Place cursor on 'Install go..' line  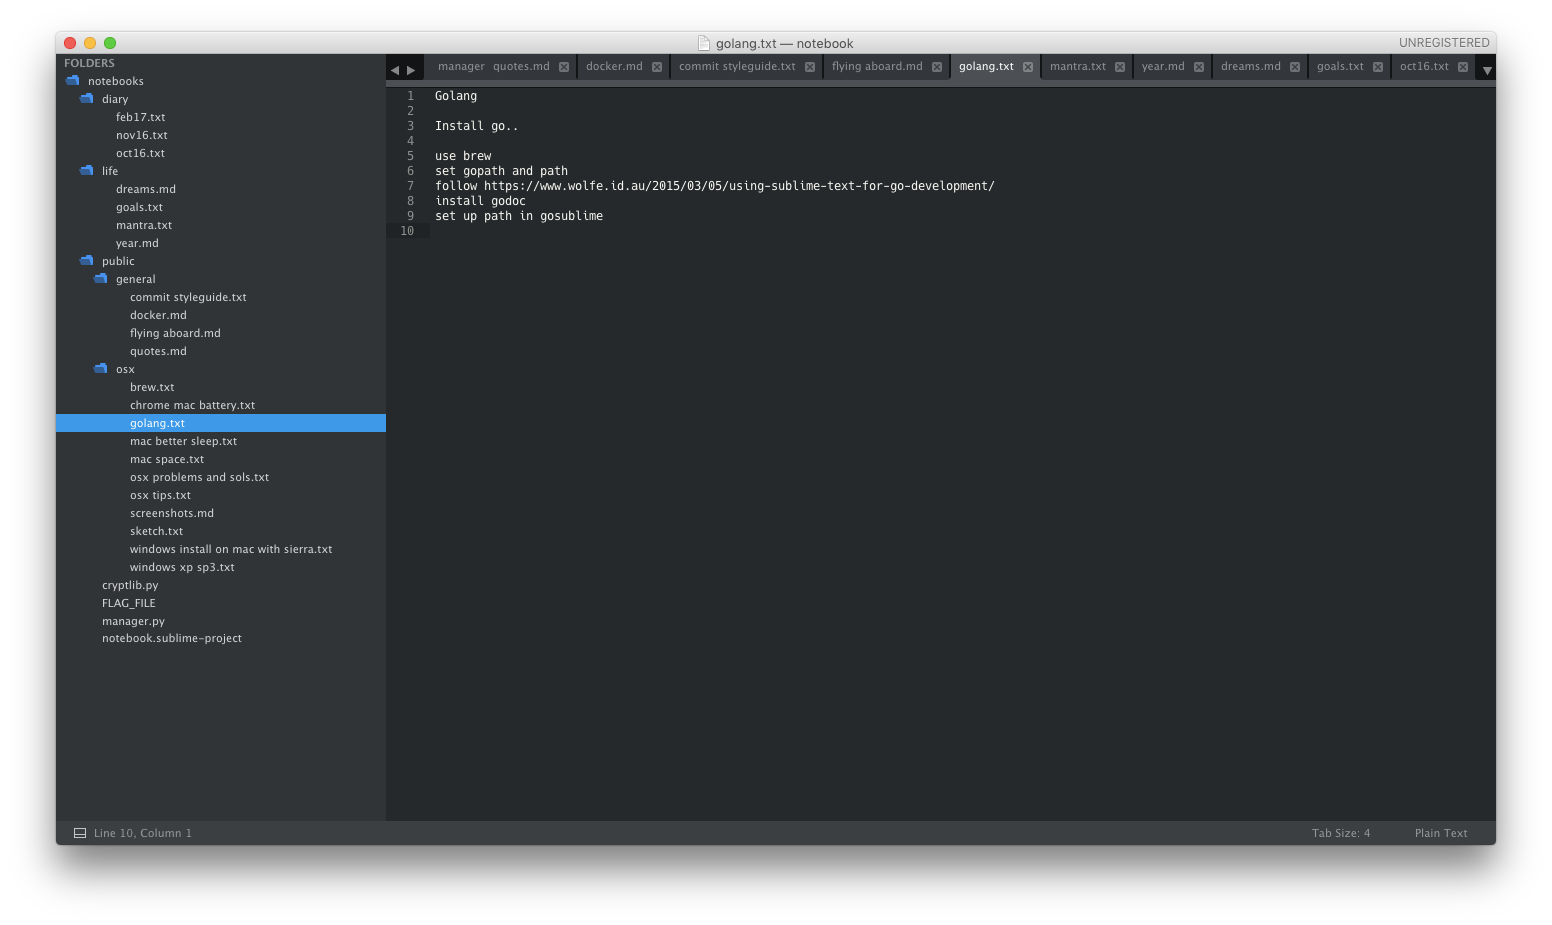click(476, 126)
